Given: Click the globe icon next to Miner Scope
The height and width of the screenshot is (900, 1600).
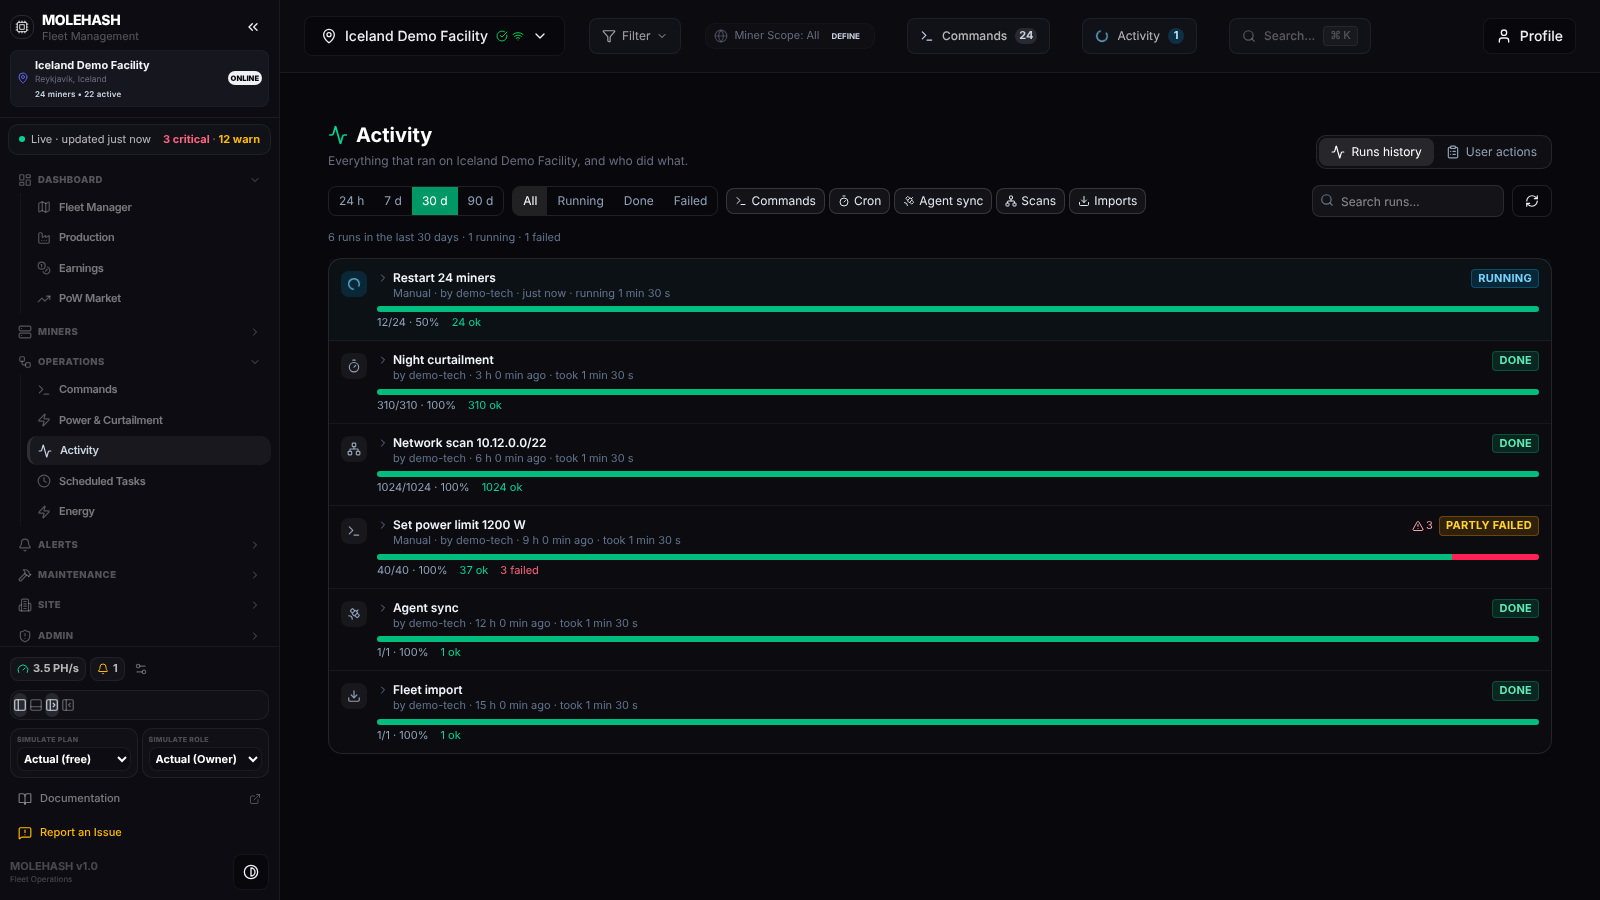Looking at the screenshot, I should pyautogui.click(x=721, y=36).
